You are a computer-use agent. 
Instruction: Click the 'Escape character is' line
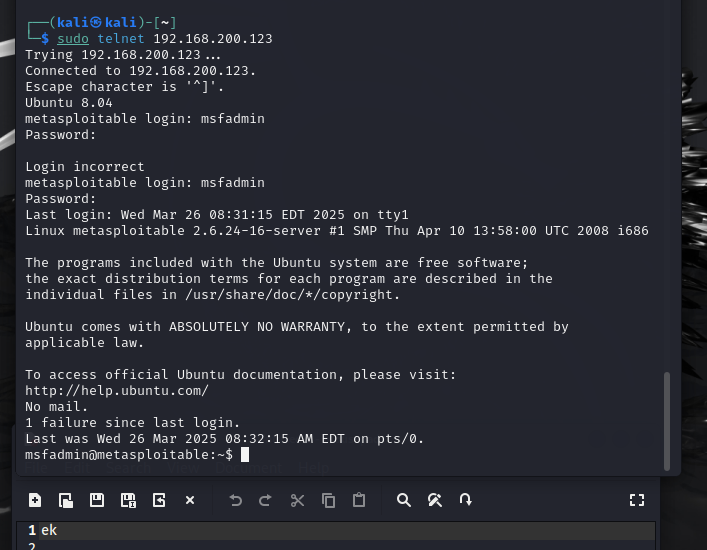coord(124,87)
